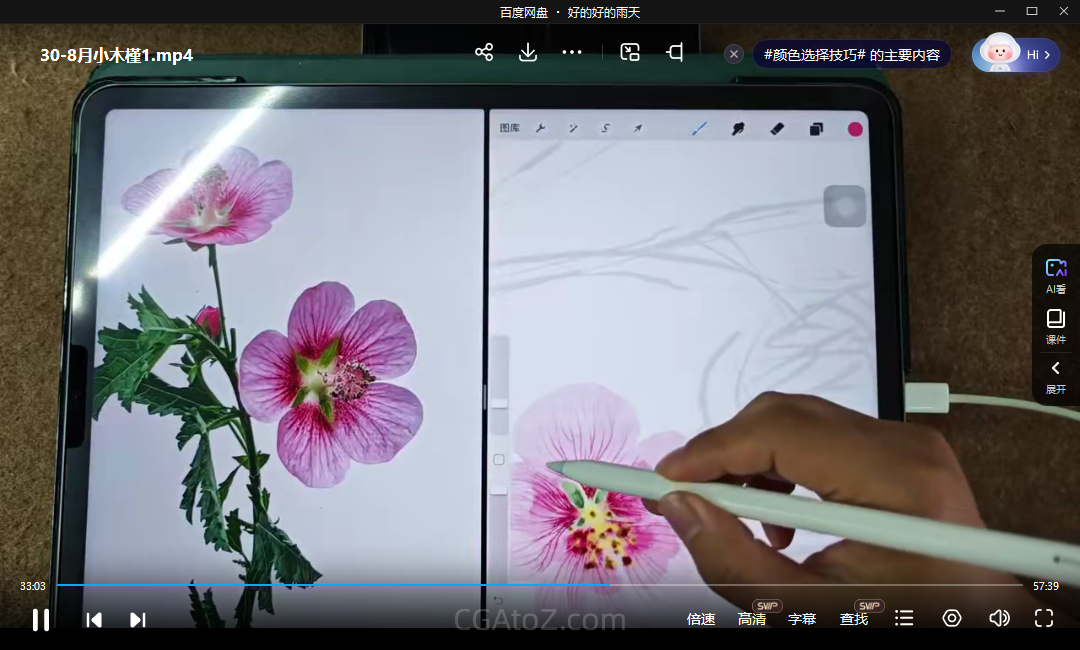Click the crop/screenshot icon in top bar
Viewport: 1080px width, 650px height.
point(675,52)
